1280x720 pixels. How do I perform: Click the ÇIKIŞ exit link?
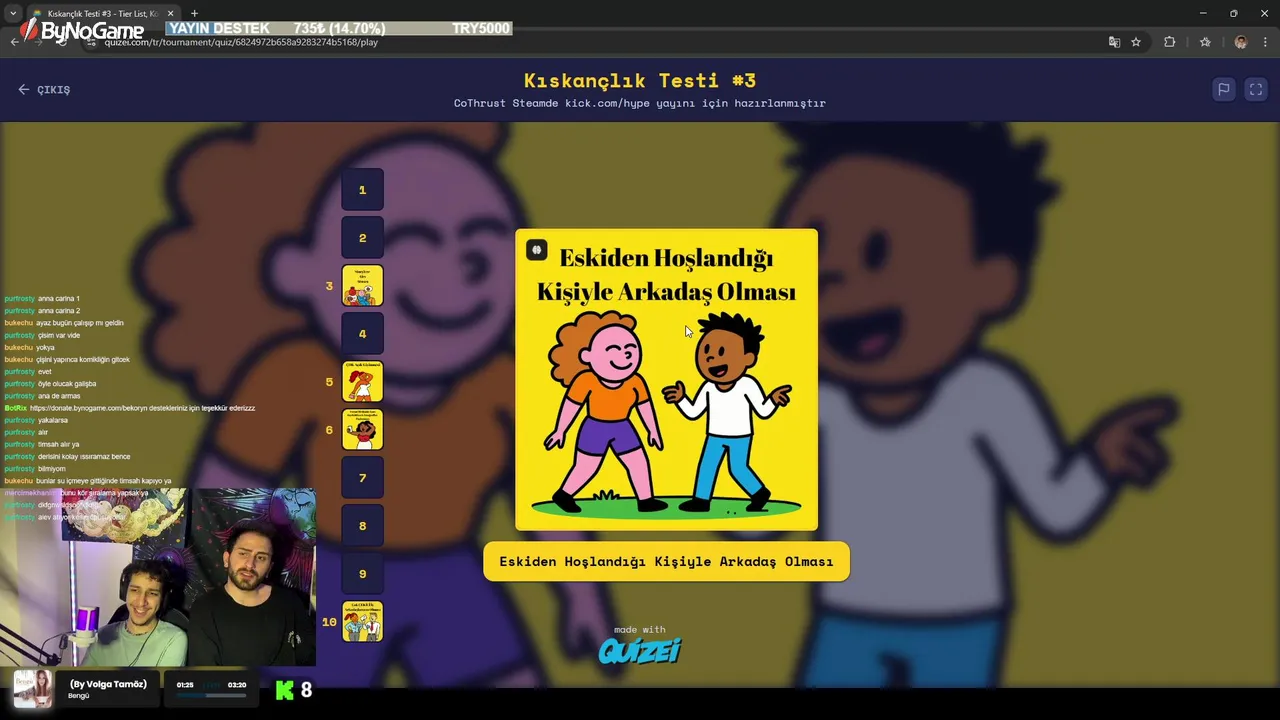[44, 90]
